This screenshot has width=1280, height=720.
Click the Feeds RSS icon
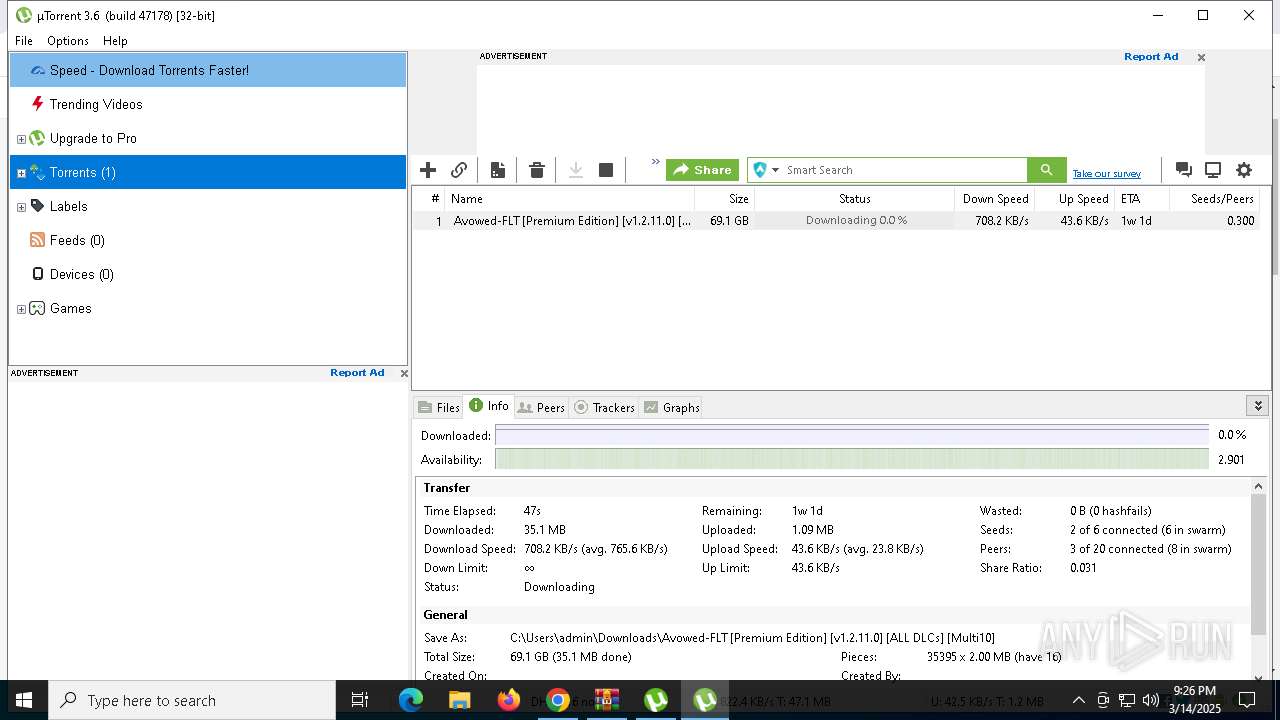pyautogui.click(x=37, y=240)
